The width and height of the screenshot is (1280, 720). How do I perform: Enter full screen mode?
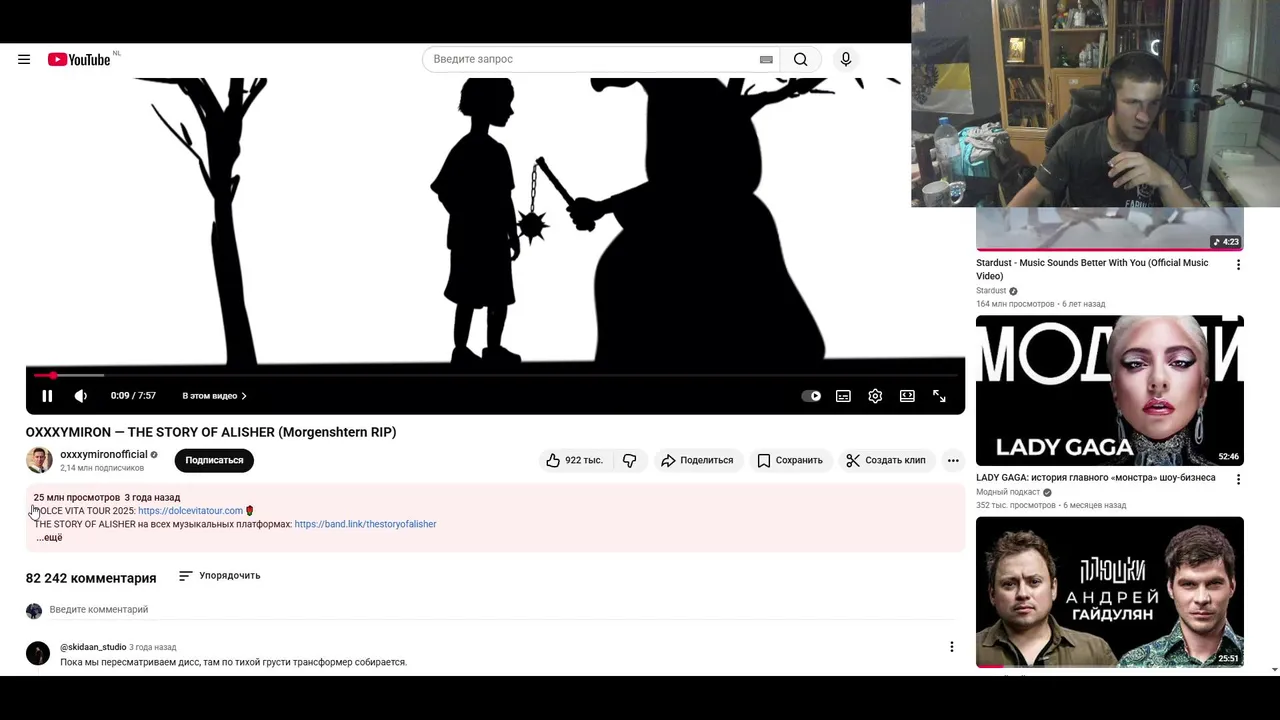coord(939,396)
